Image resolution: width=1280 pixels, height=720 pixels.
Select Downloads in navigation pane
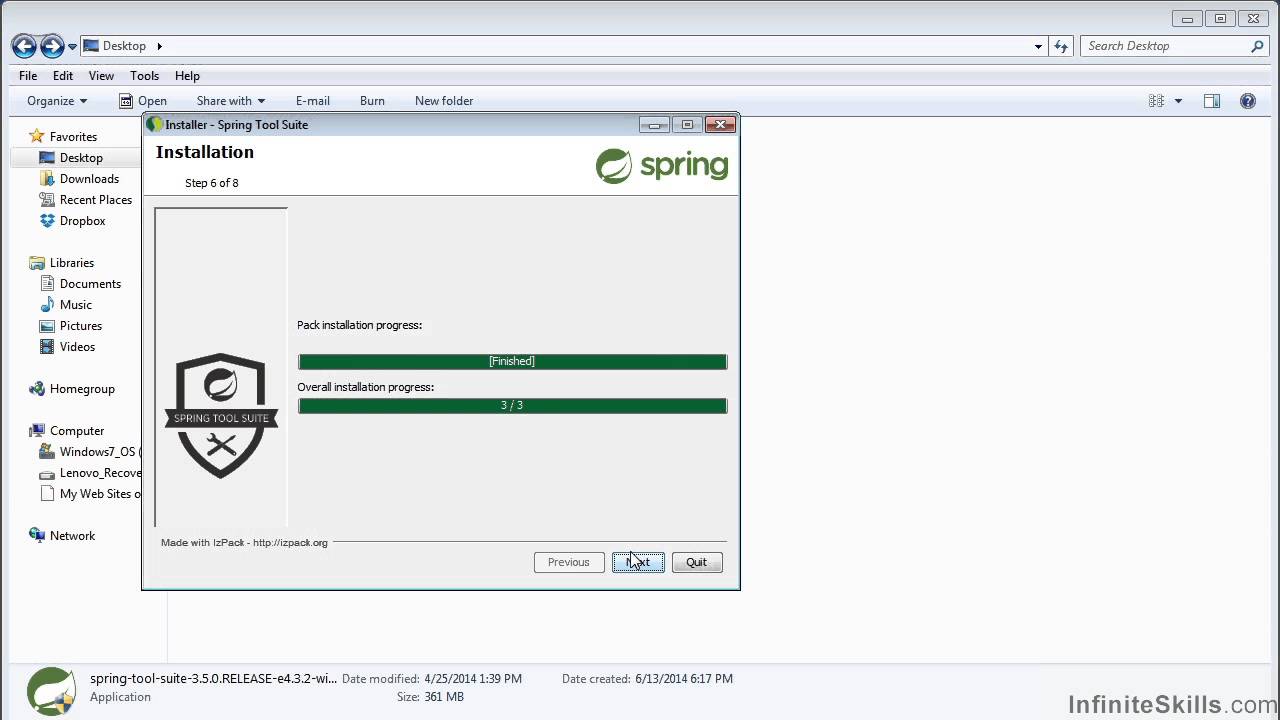pyautogui.click(x=89, y=179)
